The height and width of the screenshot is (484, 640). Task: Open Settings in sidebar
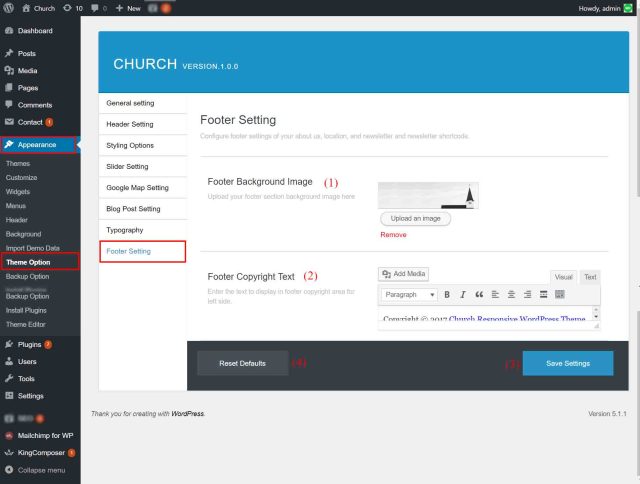pos(40,396)
